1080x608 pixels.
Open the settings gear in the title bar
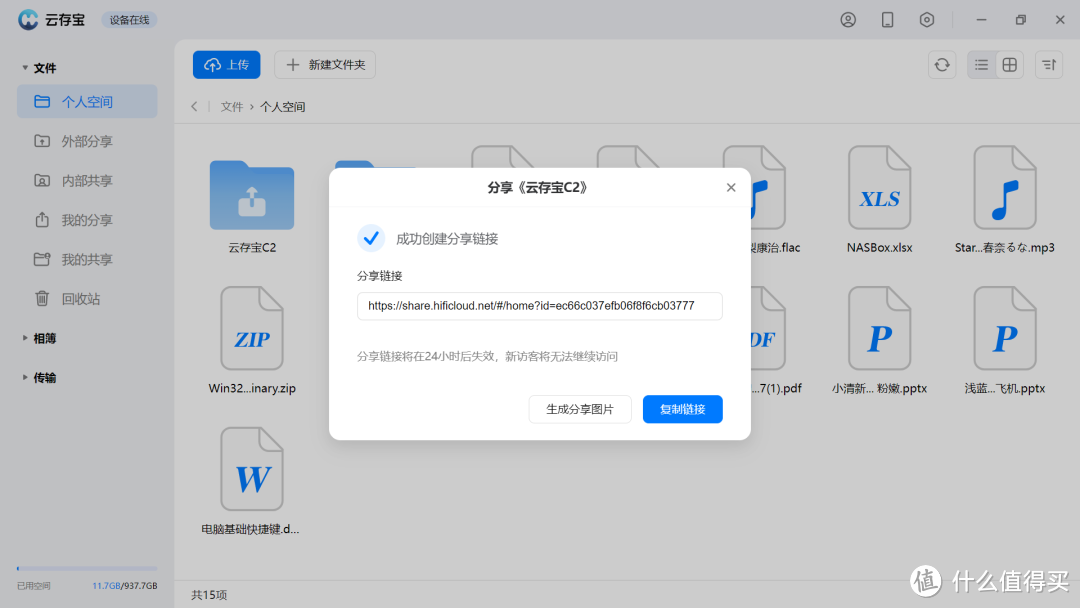926,18
